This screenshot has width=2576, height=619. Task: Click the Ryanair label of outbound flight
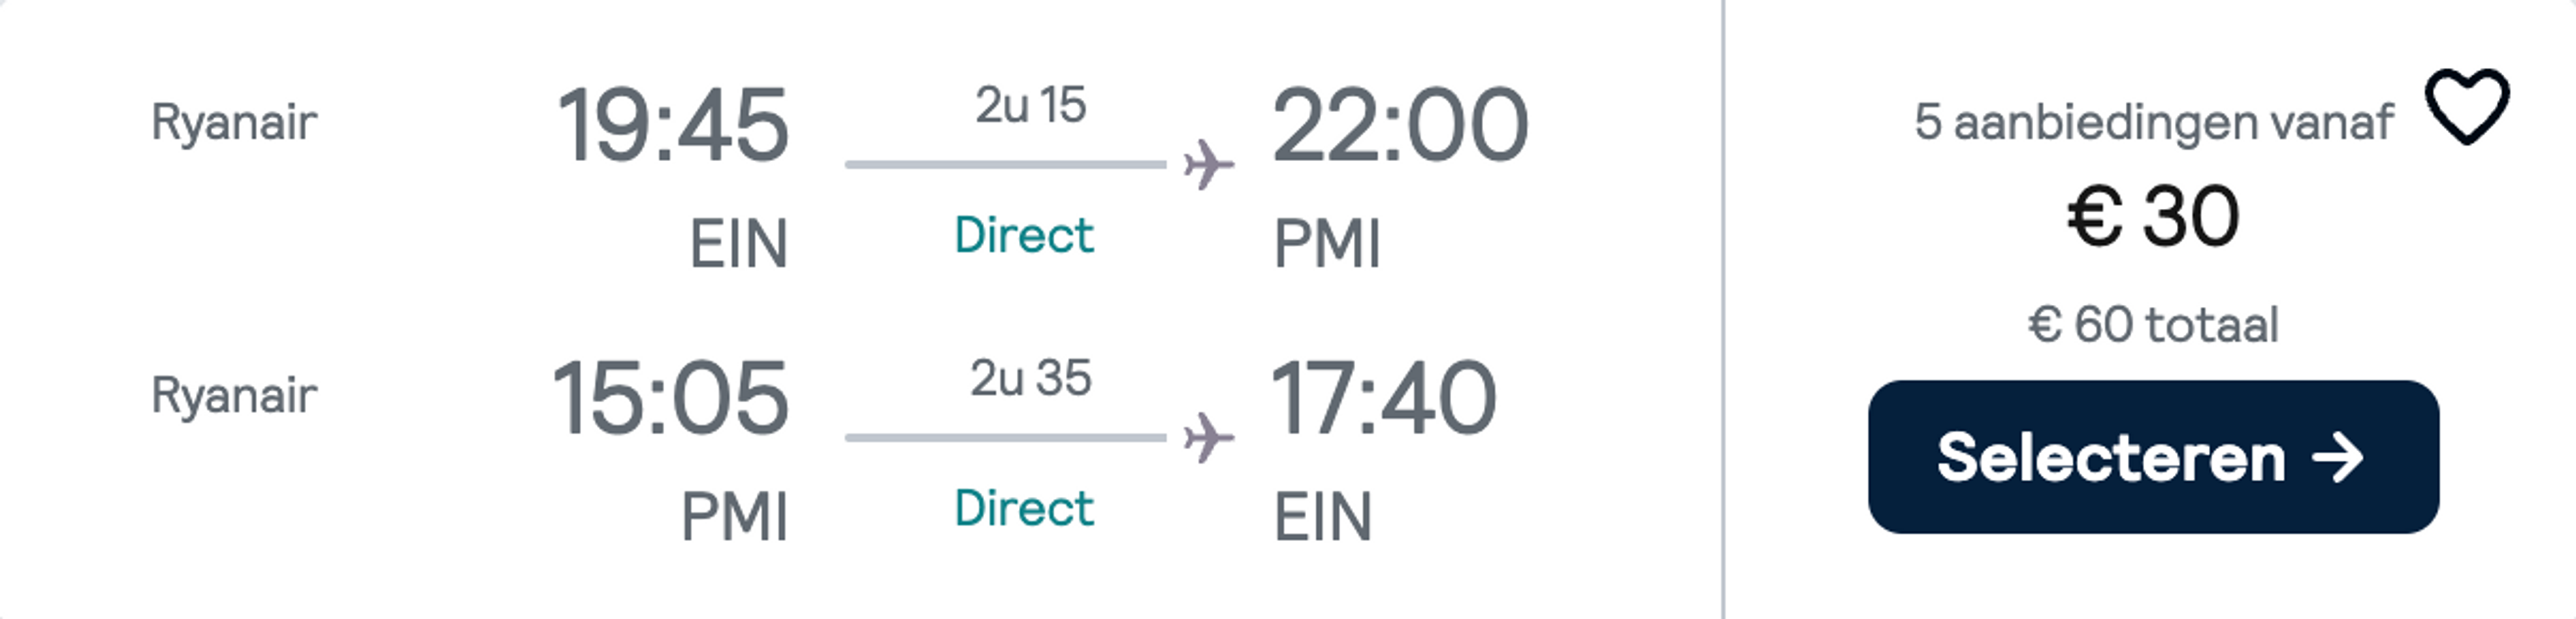coord(234,123)
